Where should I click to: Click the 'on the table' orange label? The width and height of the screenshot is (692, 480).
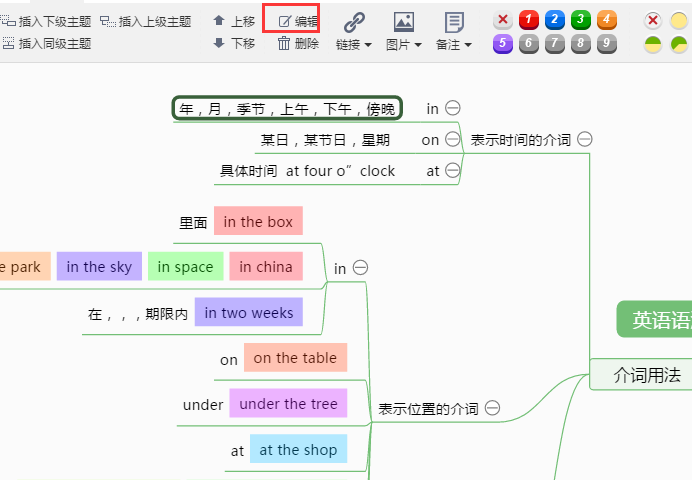(295, 358)
